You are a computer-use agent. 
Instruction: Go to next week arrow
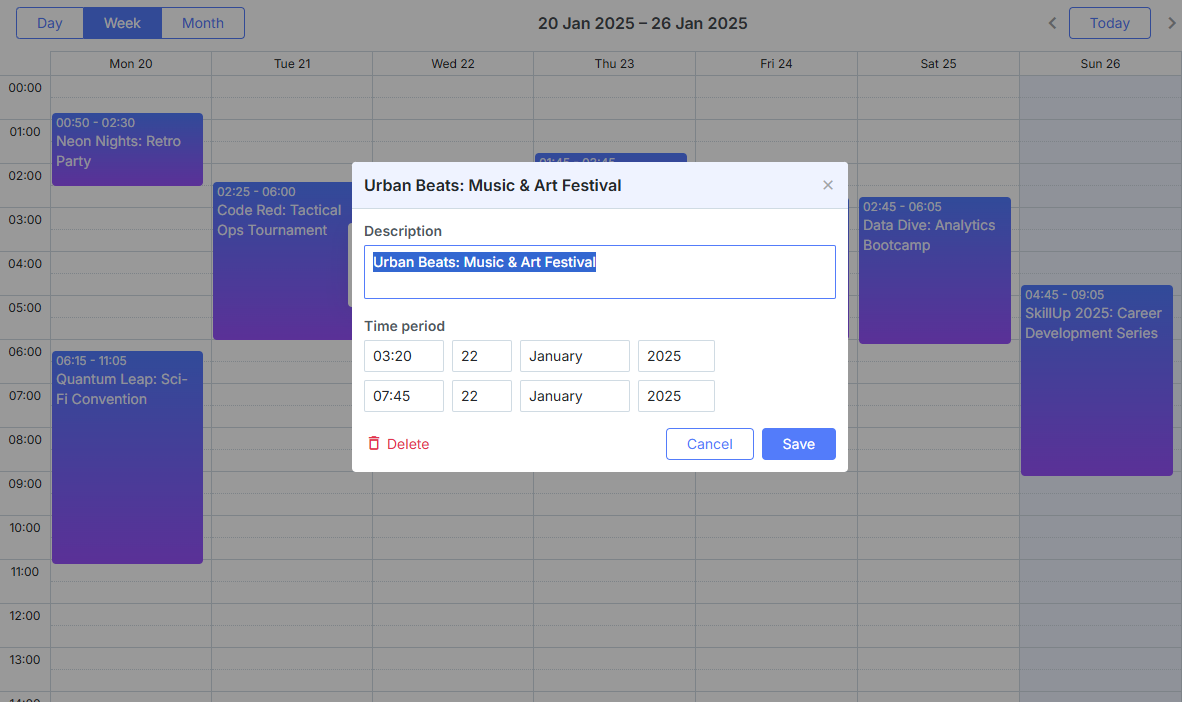pyautogui.click(x=1171, y=23)
